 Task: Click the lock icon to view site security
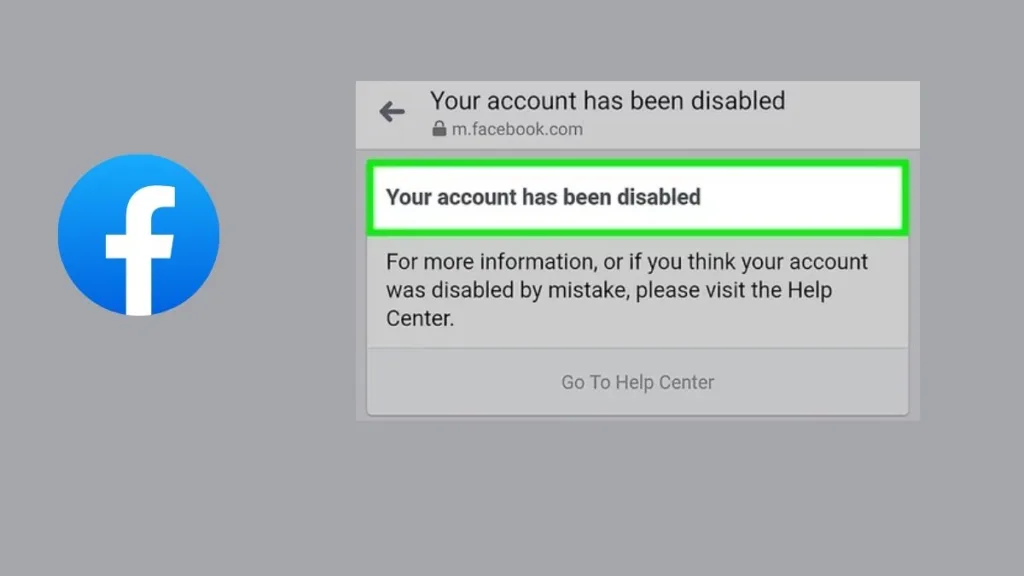tap(438, 129)
